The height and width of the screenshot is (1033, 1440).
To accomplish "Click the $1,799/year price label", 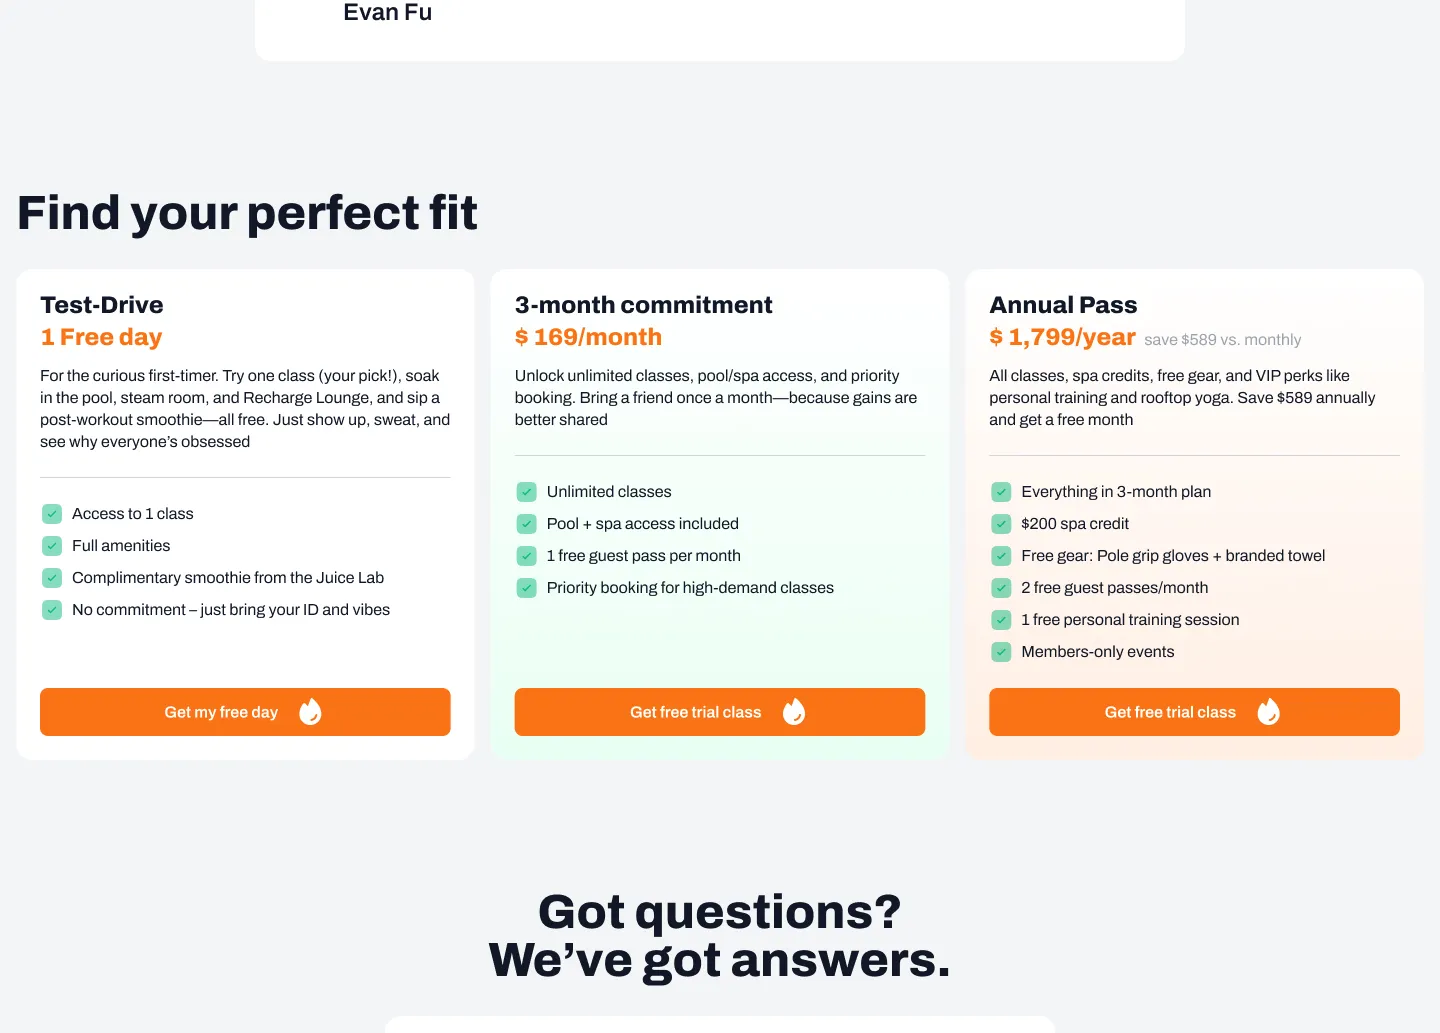I will (1062, 337).
